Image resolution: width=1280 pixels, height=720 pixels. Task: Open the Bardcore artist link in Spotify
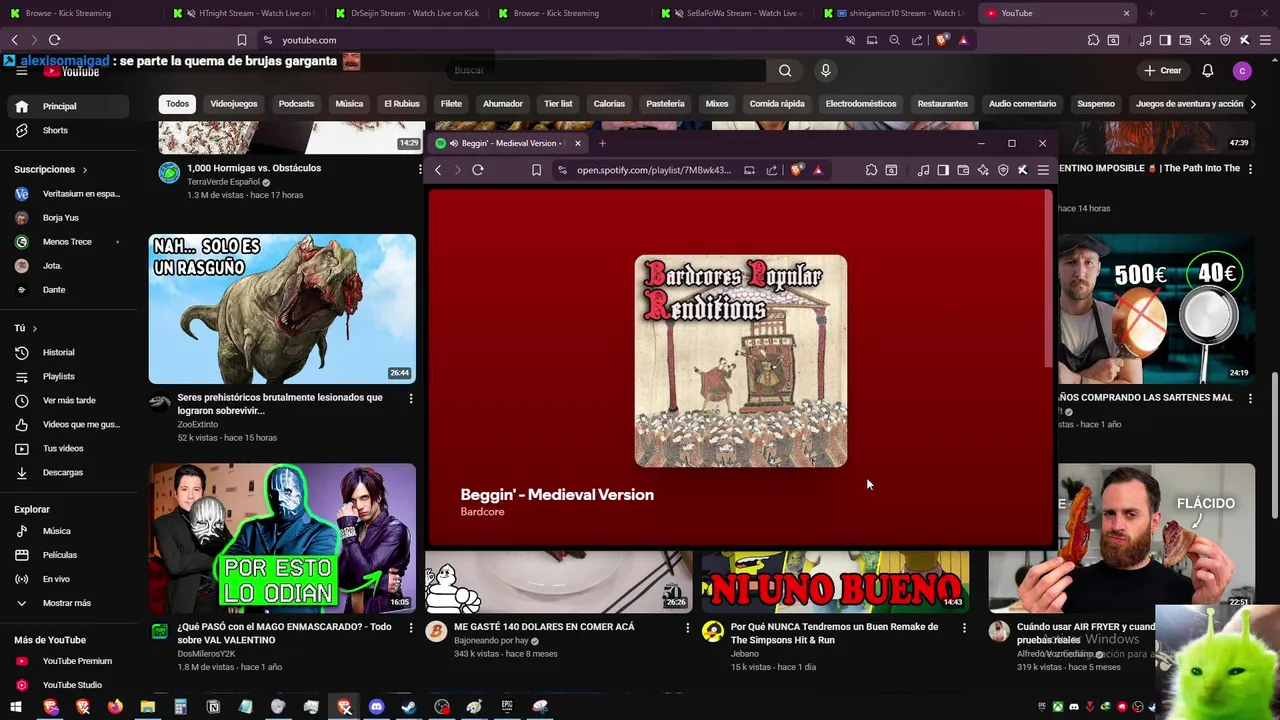[x=482, y=512]
